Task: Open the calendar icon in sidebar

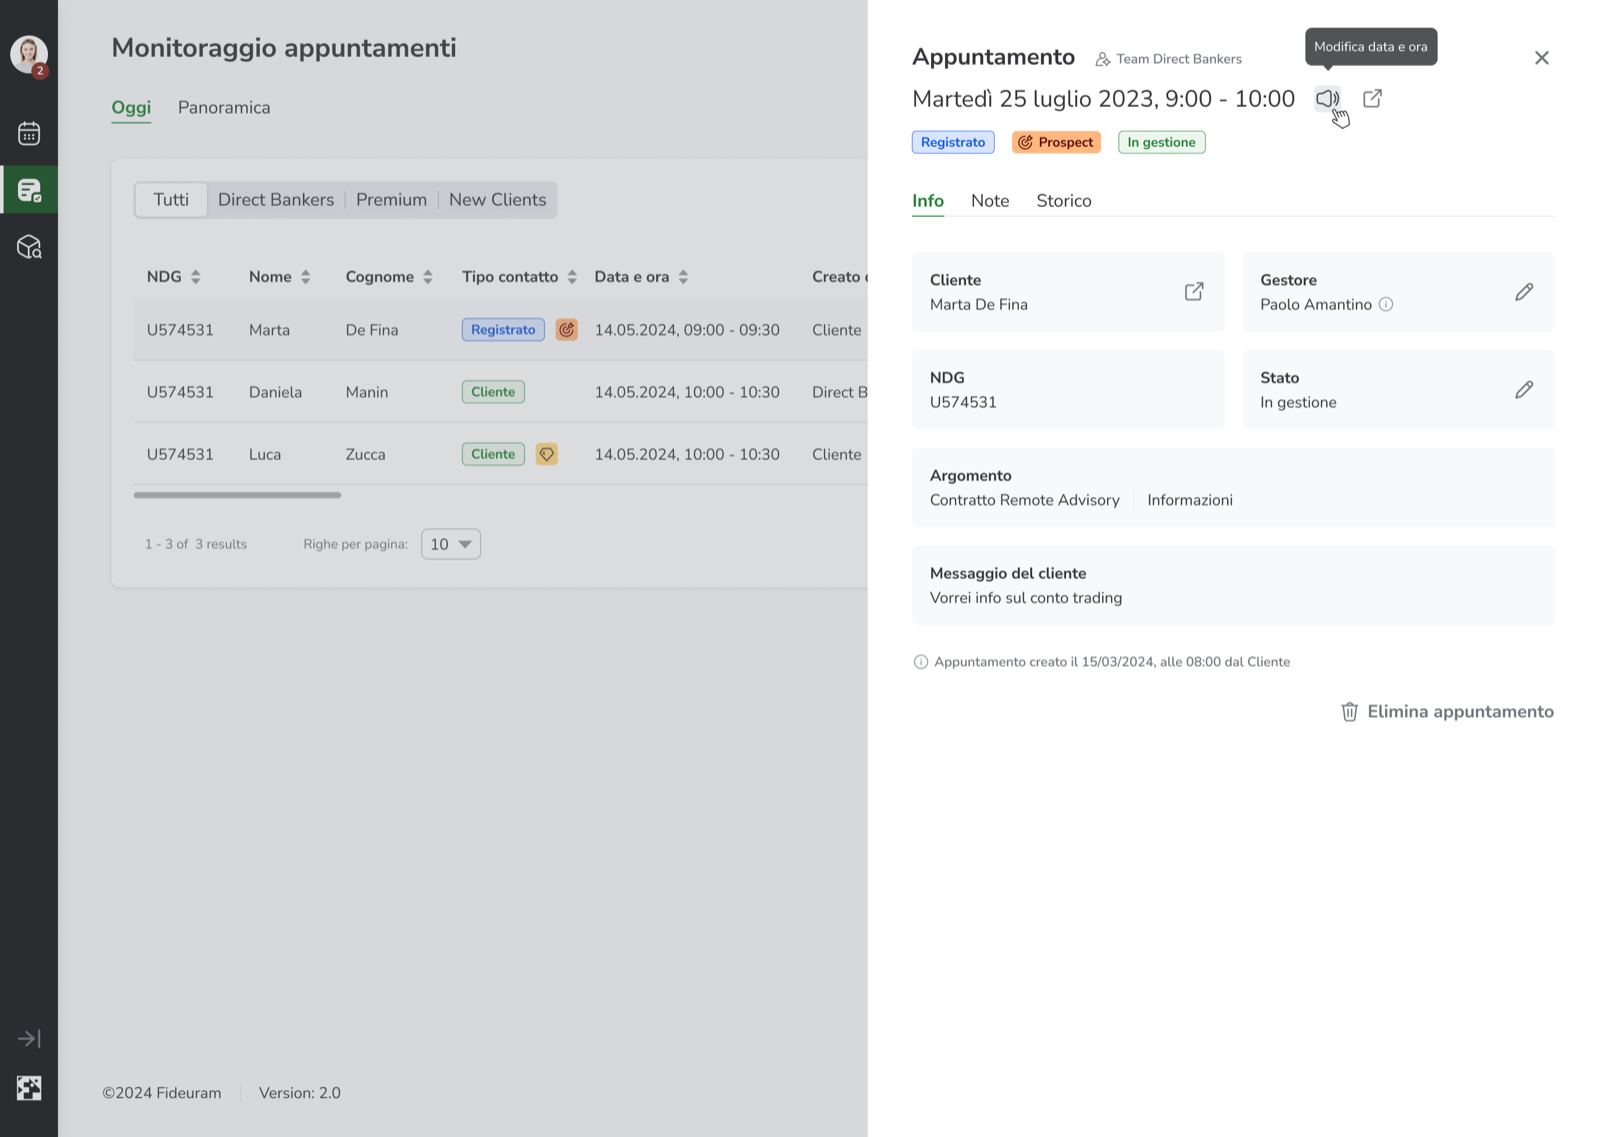Action: point(29,133)
